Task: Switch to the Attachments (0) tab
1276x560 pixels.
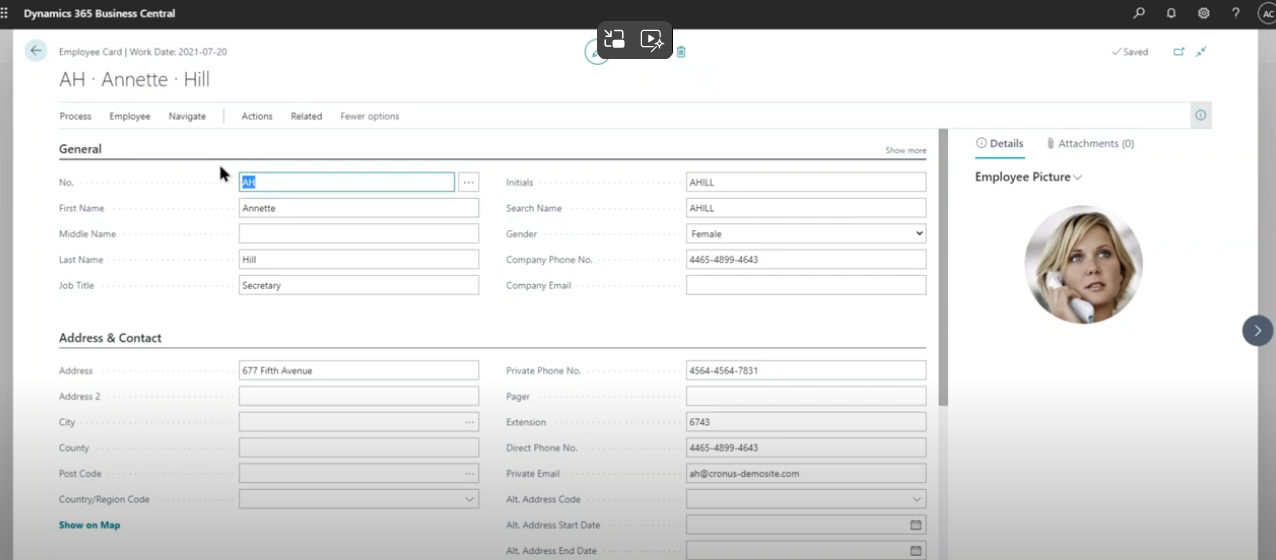Action: (x=1090, y=144)
